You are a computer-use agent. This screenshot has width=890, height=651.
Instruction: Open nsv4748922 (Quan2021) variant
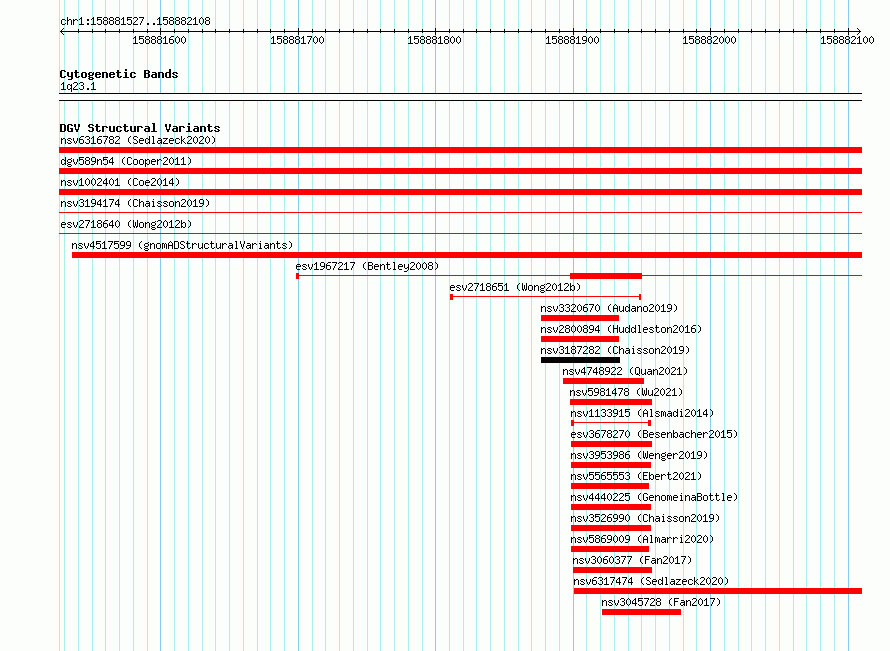tap(625, 371)
